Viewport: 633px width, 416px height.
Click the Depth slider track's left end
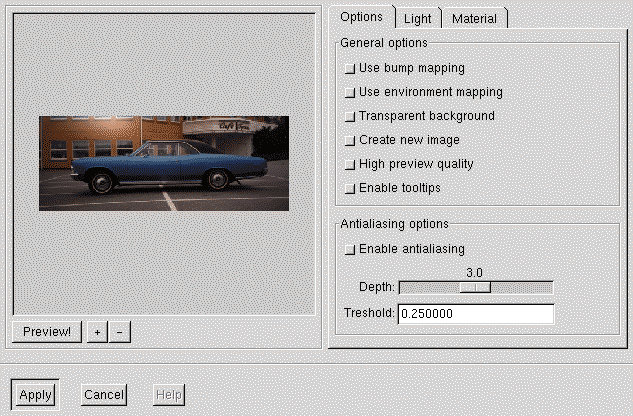[x=405, y=288]
